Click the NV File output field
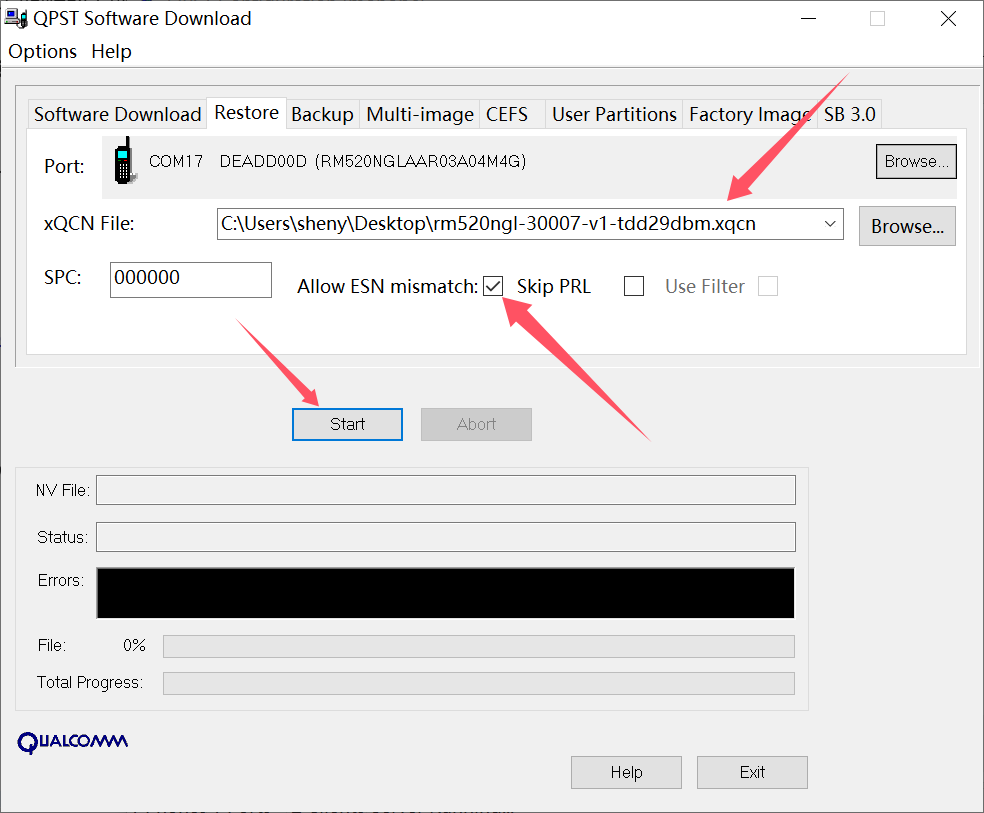The image size is (984, 813). pyautogui.click(x=446, y=490)
